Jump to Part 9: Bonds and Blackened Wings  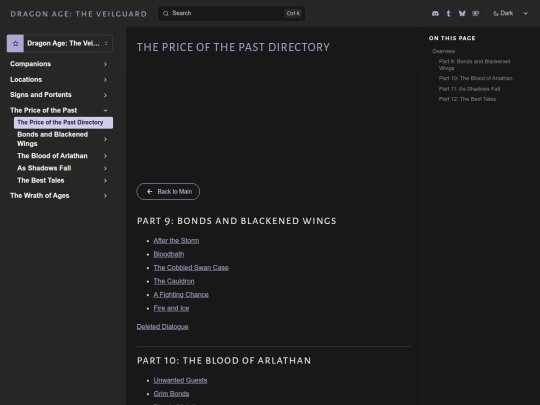[x=475, y=65]
